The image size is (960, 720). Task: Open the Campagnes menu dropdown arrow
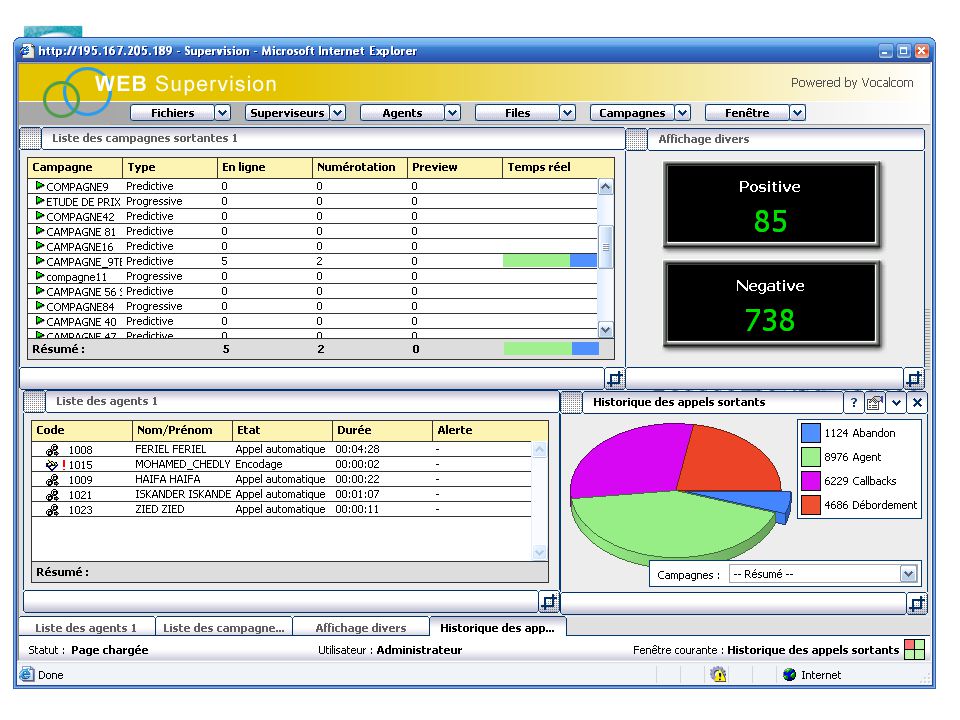pos(683,113)
